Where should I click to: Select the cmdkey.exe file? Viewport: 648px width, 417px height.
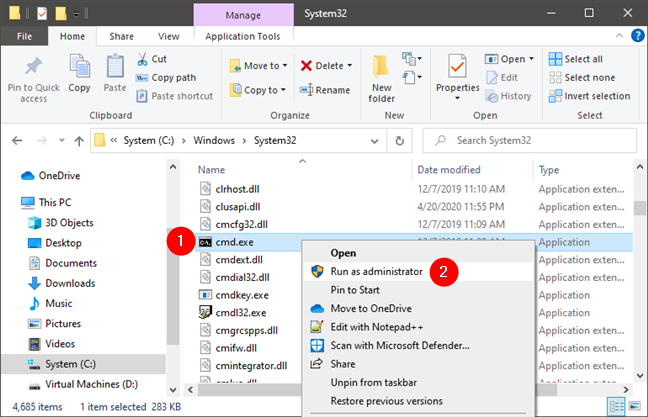[233, 295]
